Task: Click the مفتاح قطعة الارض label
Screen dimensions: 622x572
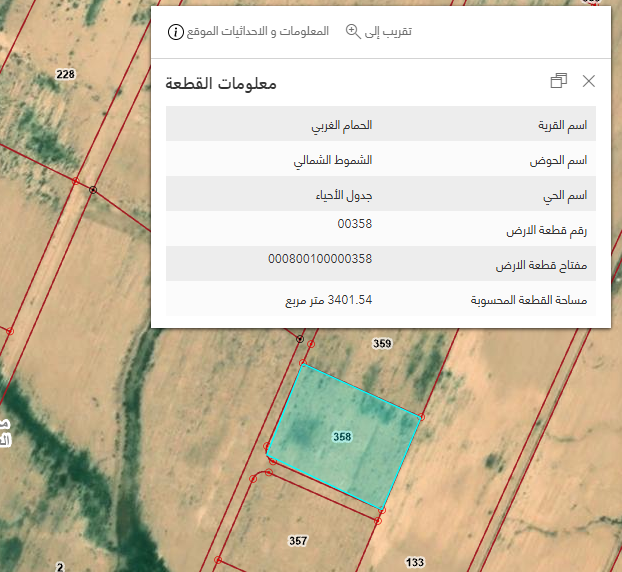Action: tap(541, 265)
